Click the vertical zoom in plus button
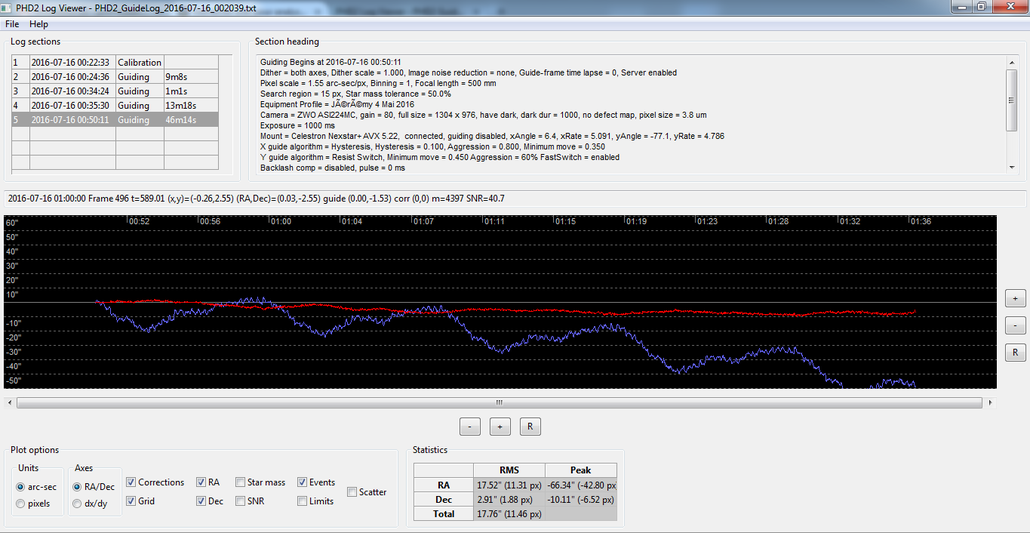The width and height of the screenshot is (1030, 533). (x=1015, y=298)
